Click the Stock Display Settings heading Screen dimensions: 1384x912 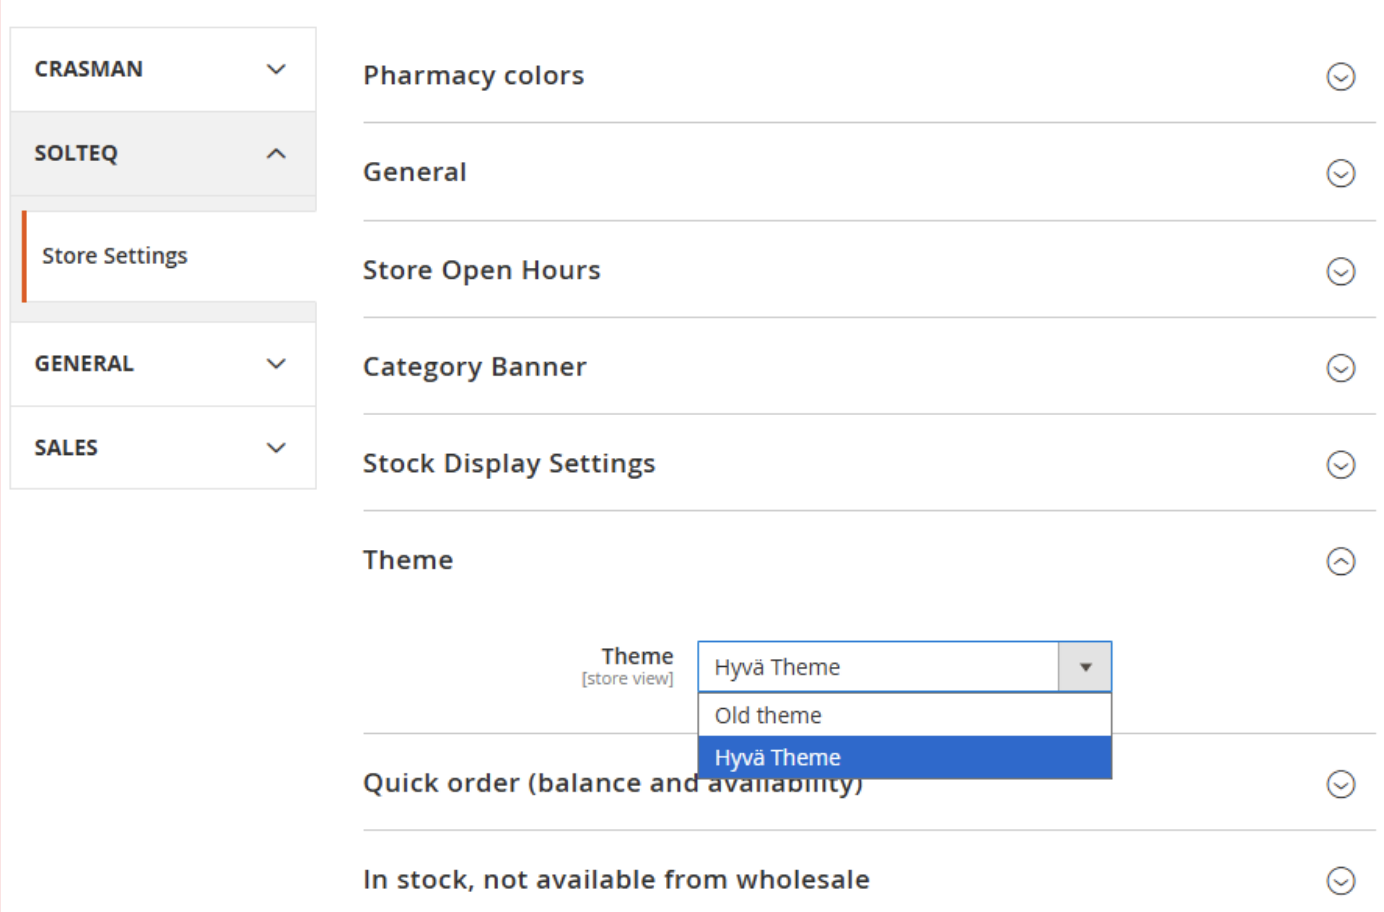point(509,464)
